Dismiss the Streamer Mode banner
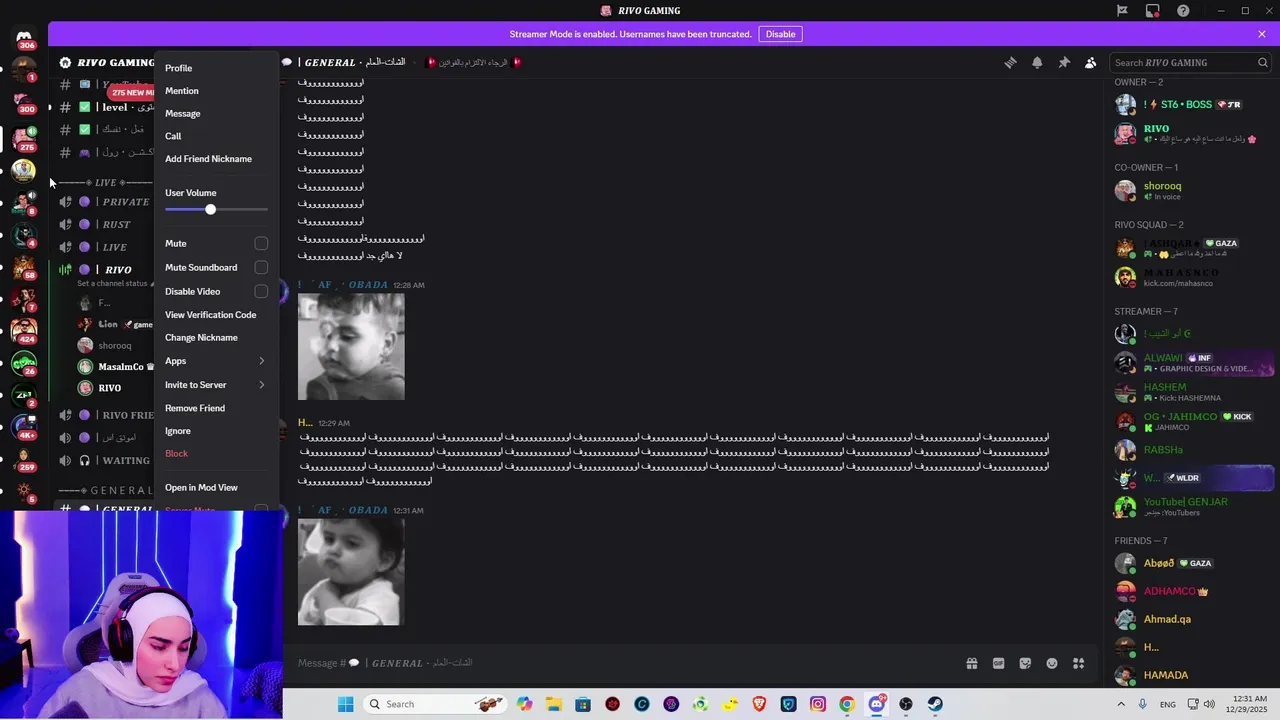Screen dimensions: 1280x720 click(x=1262, y=34)
